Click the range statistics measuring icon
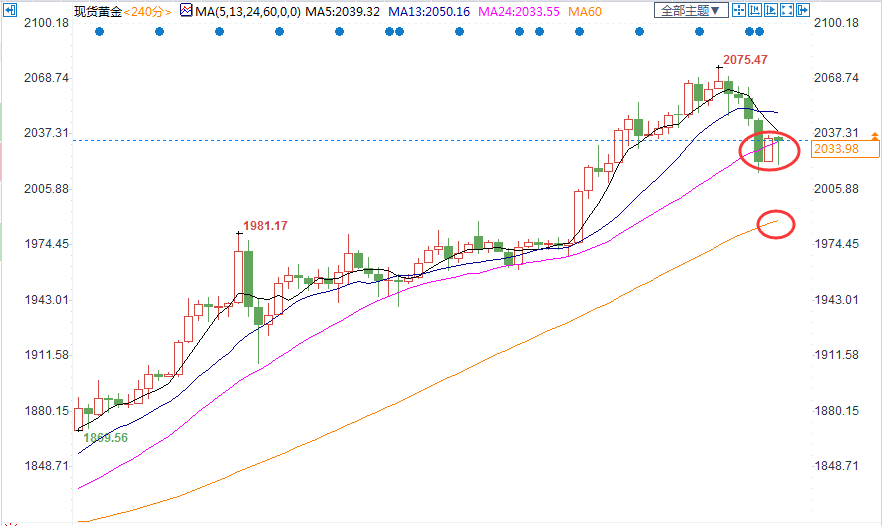 [x=753, y=11]
